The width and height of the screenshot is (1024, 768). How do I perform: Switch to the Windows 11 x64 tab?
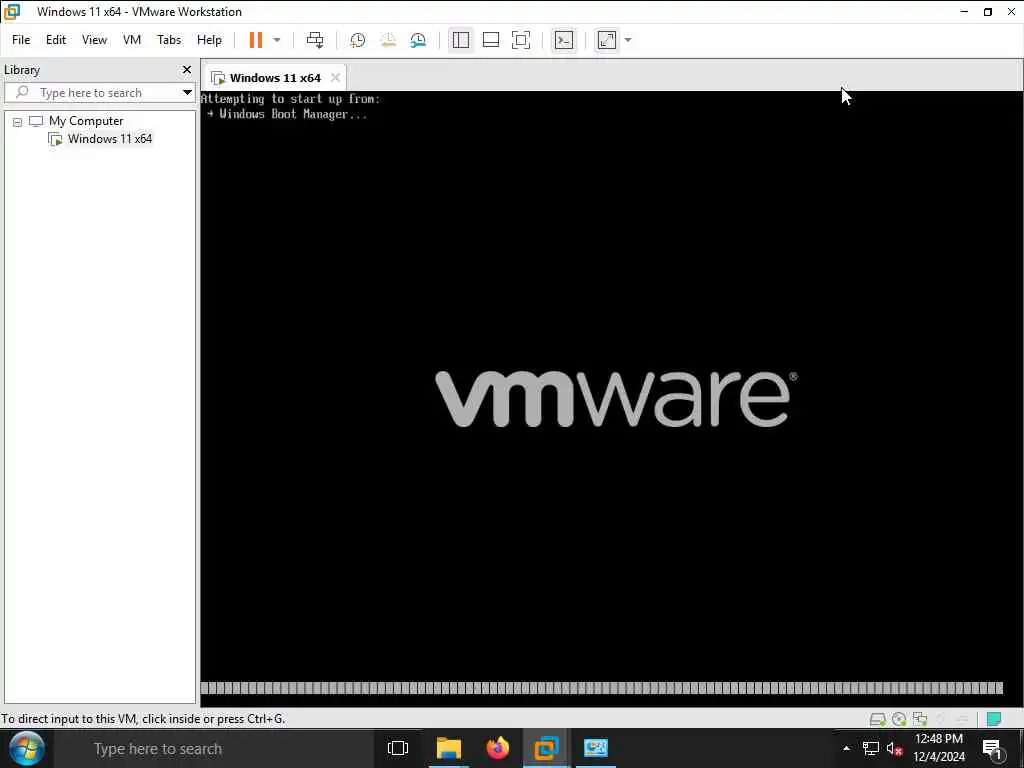click(x=275, y=78)
